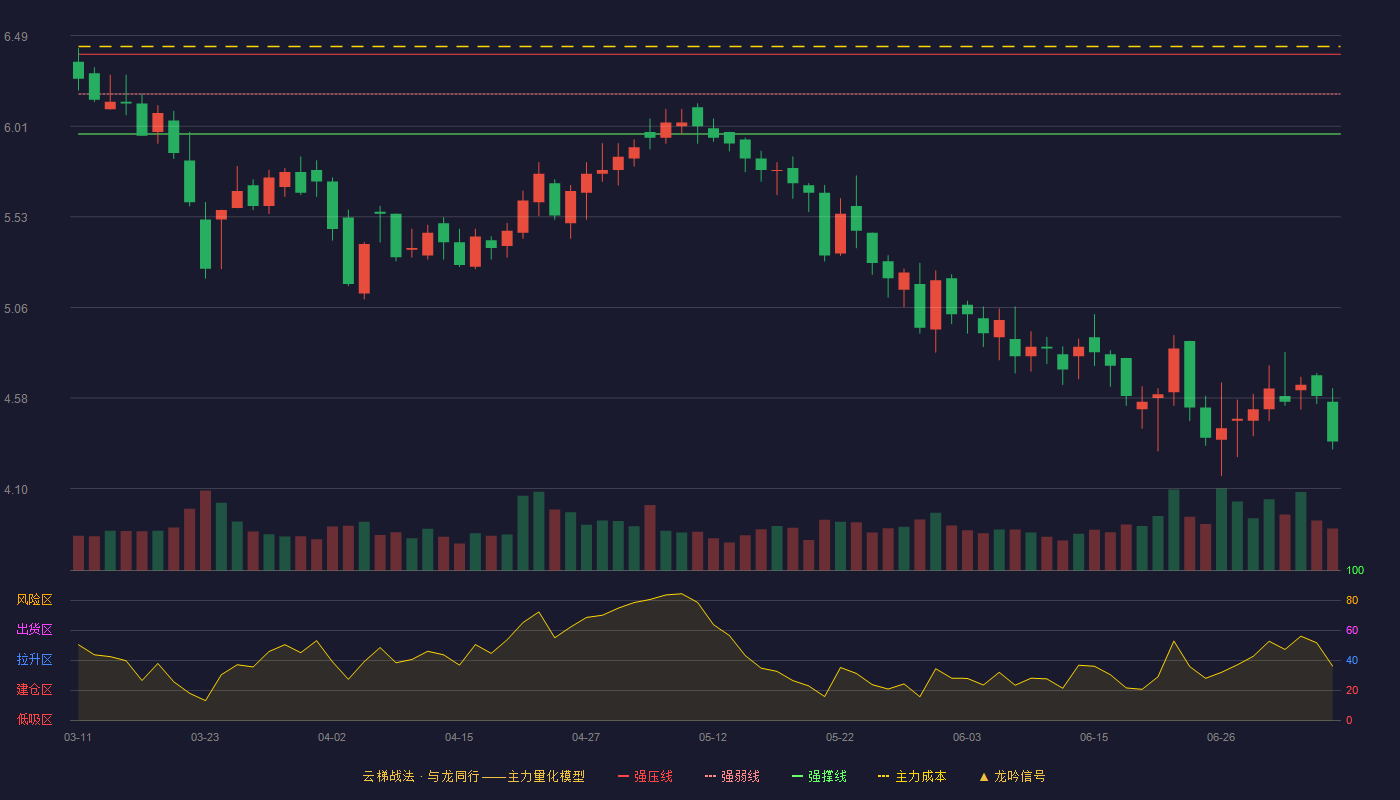Click the 云梯战法 主力量化模型 title text
This screenshot has width=1400, height=800.
coord(473,776)
